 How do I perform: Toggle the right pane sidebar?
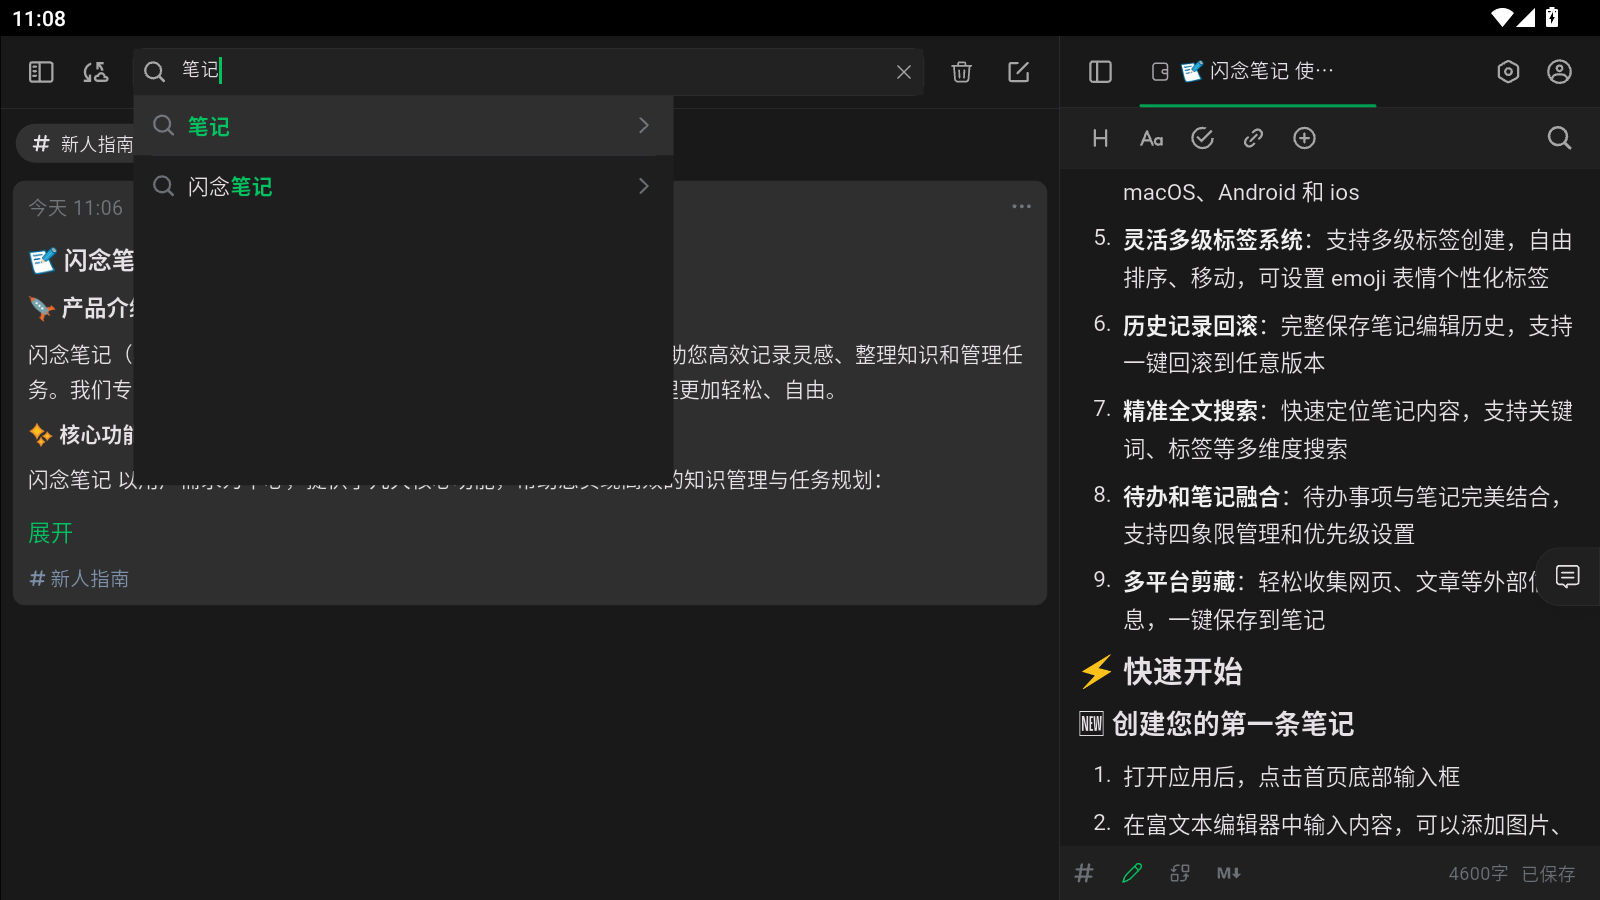click(1100, 72)
